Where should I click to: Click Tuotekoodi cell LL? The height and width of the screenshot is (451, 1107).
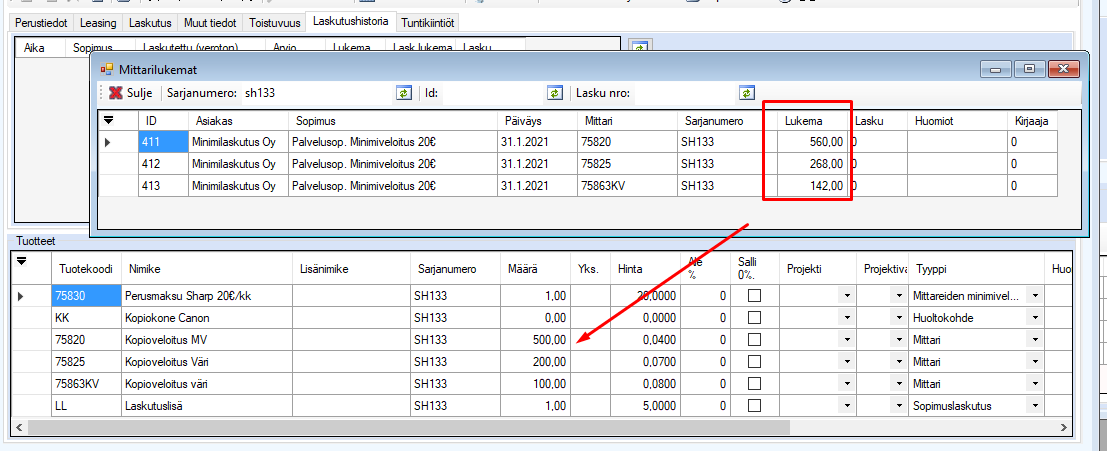click(x=86, y=405)
